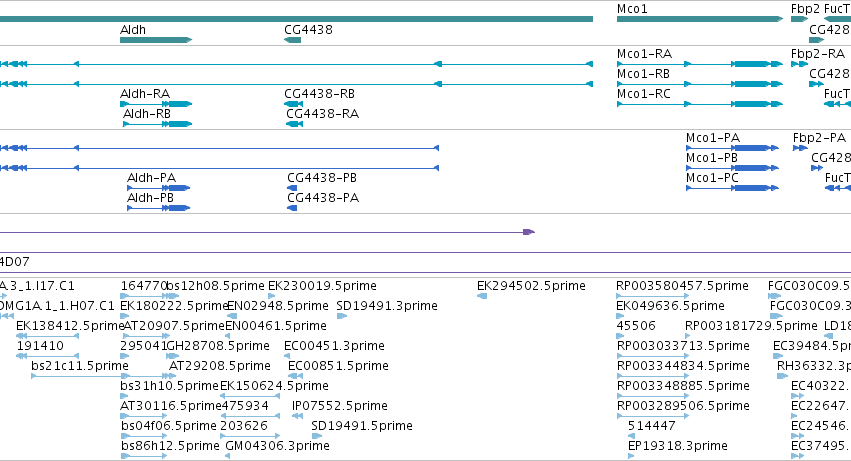Select the Aldh-RB transcript feature
The width and height of the screenshot is (851, 461).
[157, 124]
